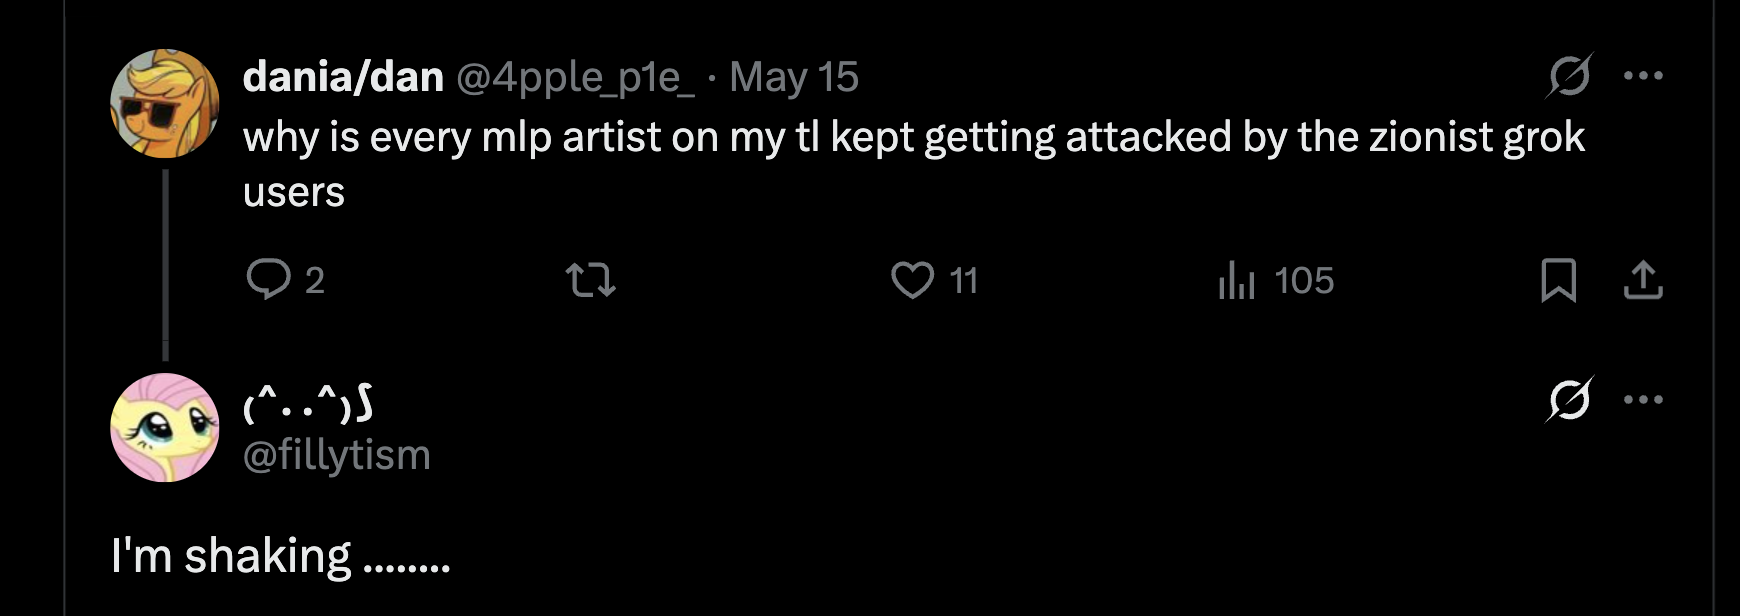Visit the dania/dan display name link
This screenshot has height=616, width=1740.
click(x=343, y=77)
